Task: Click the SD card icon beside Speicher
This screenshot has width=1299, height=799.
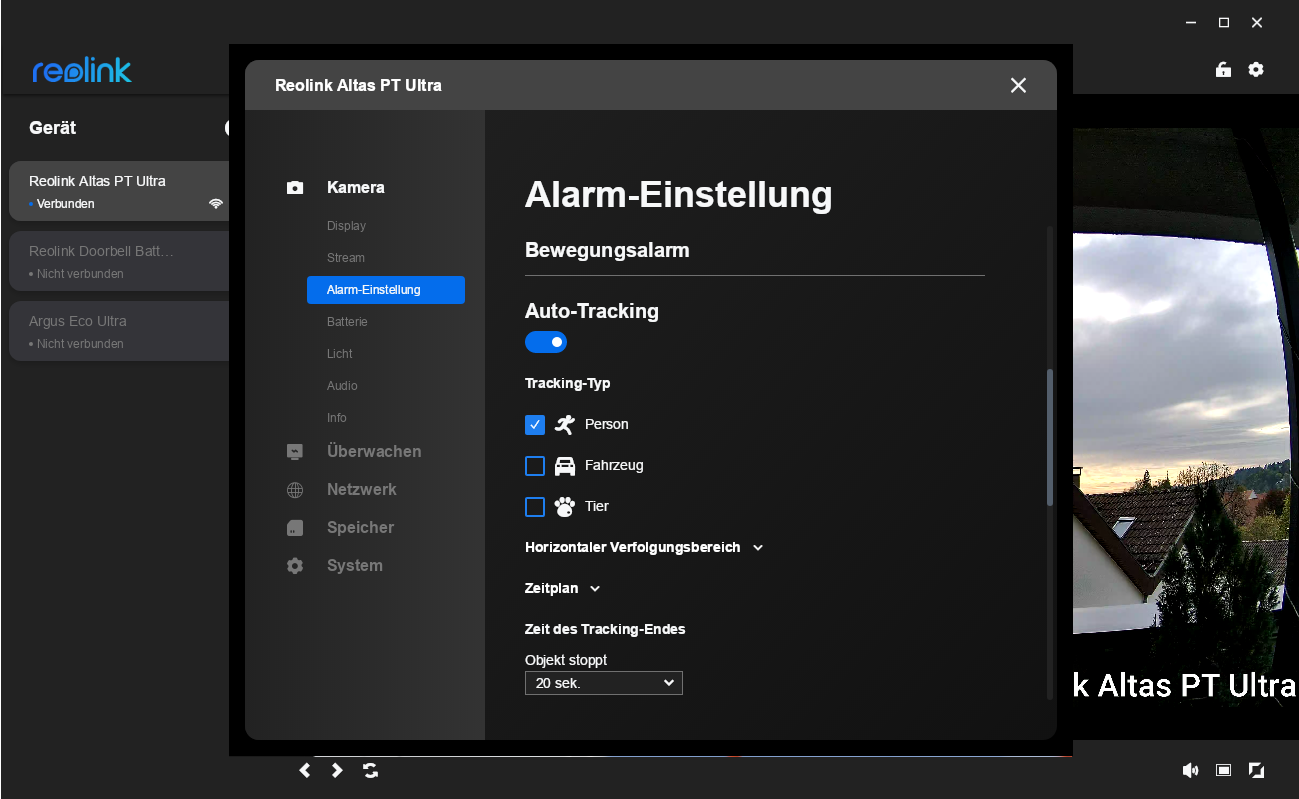Action: click(x=295, y=528)
